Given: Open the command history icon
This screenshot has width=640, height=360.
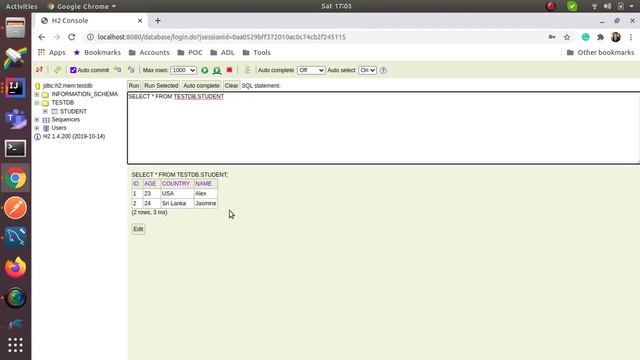Looking at the screenshot, I should pyautogui.click(x=247, y=70).
